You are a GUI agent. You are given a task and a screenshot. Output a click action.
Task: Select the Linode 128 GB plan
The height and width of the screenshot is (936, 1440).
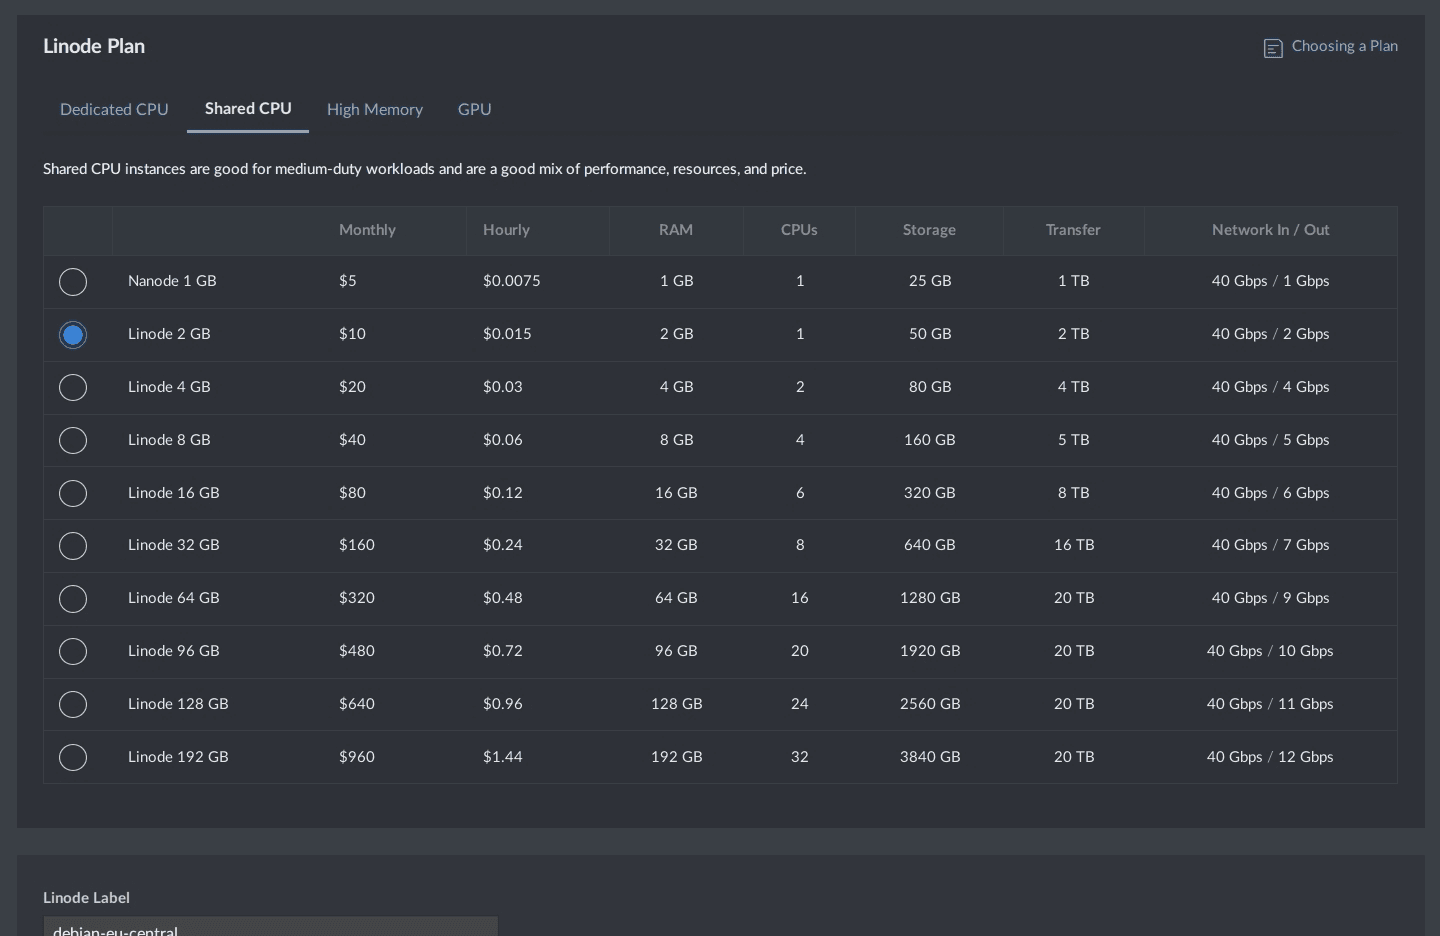tap(73, 704)
